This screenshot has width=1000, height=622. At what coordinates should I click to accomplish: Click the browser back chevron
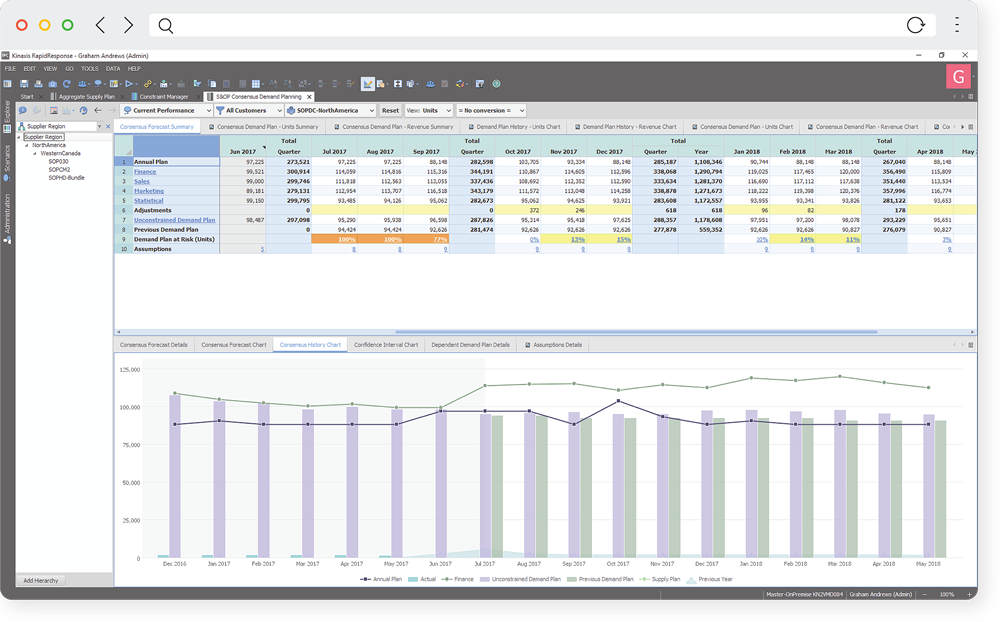pyautogui.click(x=100, y=25)
